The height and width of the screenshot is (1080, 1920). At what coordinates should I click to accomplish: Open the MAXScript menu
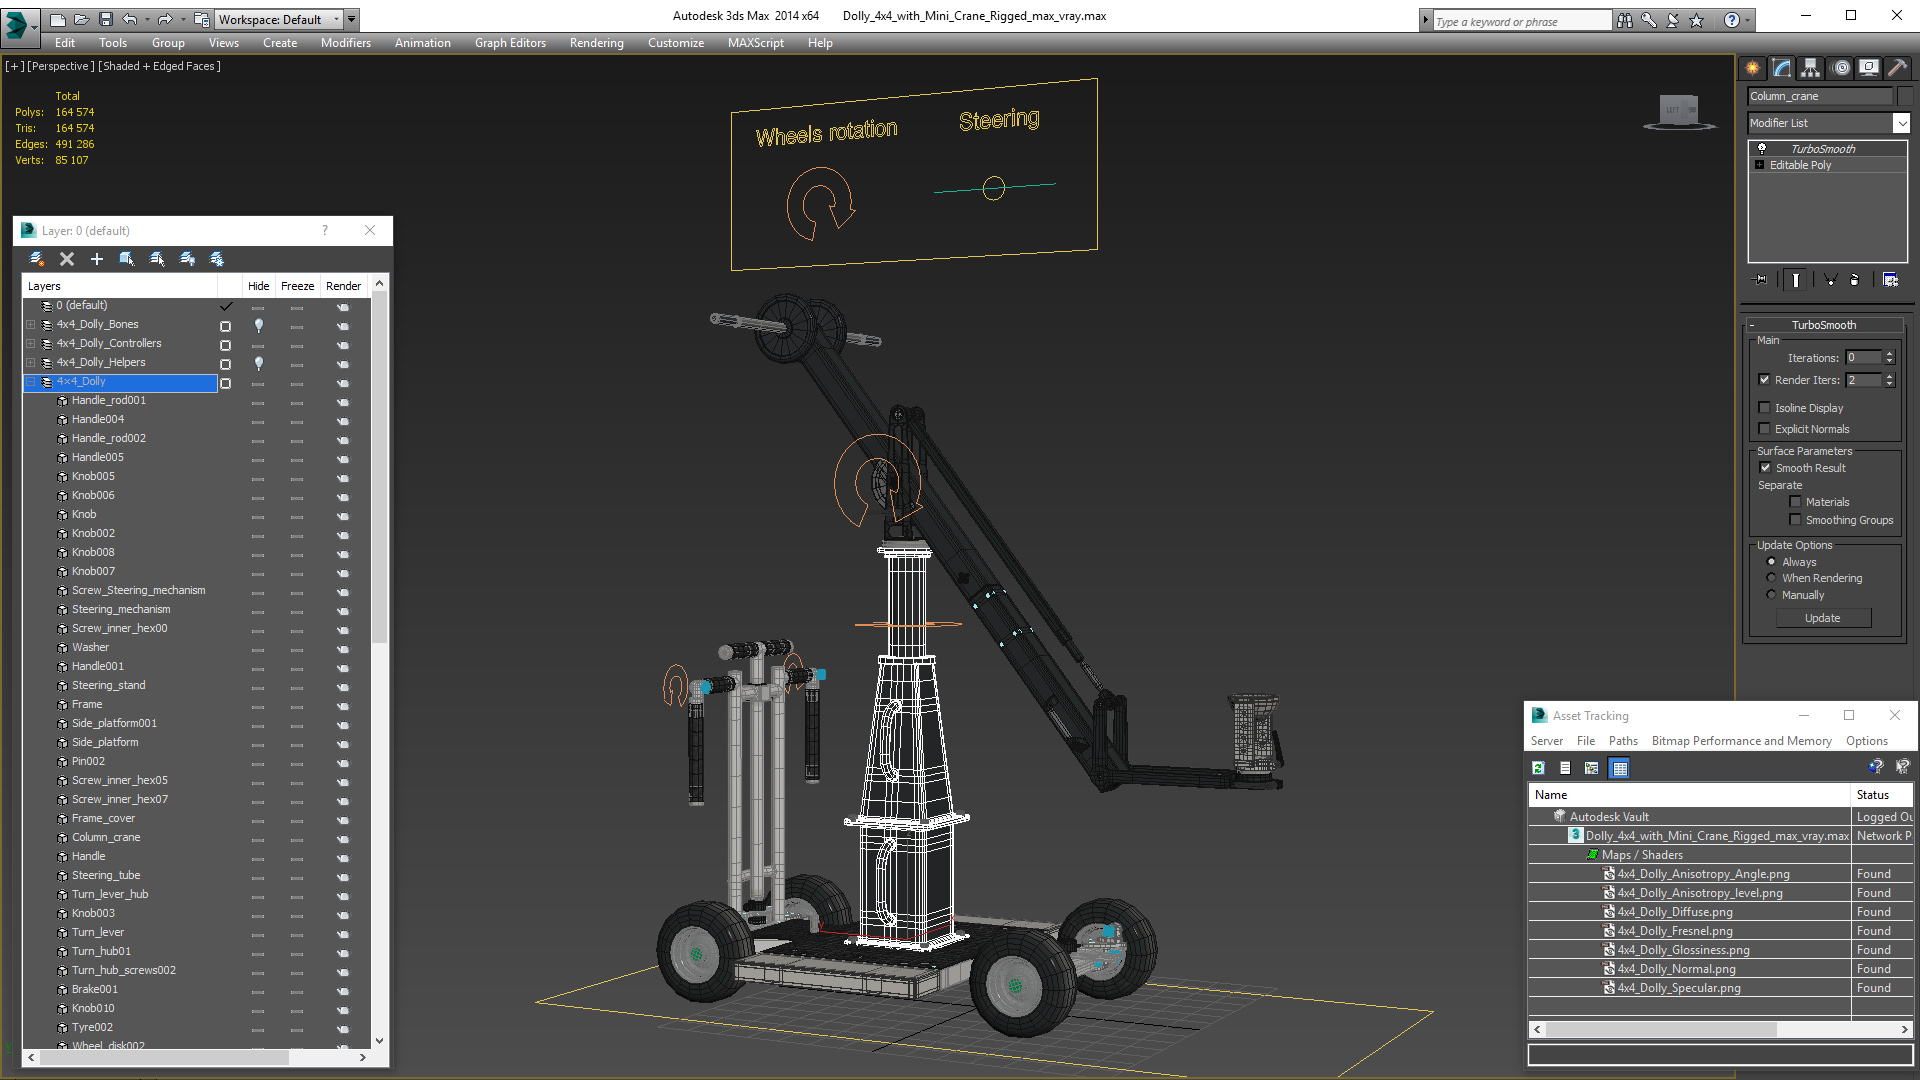tap(756, 43)
